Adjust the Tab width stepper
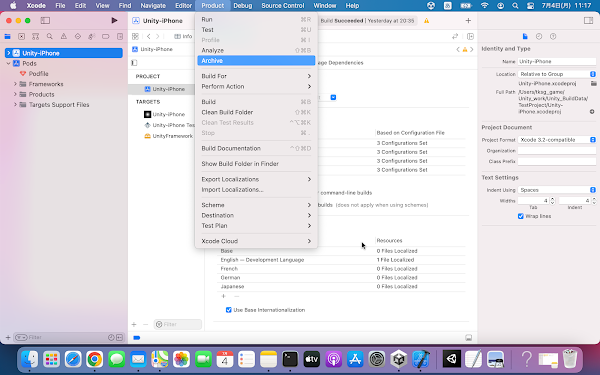The width and height of the screenshot is (600, 375). (552, 201)
